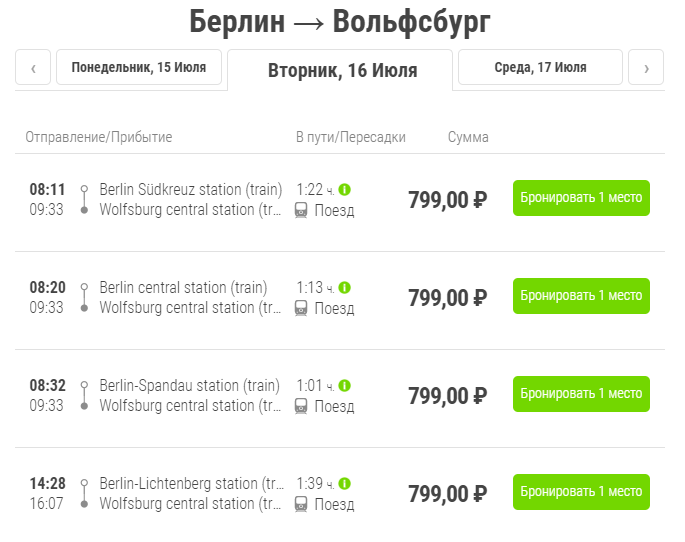The height and width of the screenshot is (542, 685).
Task: Click info icon next to 1:13 duration
Action: pos(345,287)
